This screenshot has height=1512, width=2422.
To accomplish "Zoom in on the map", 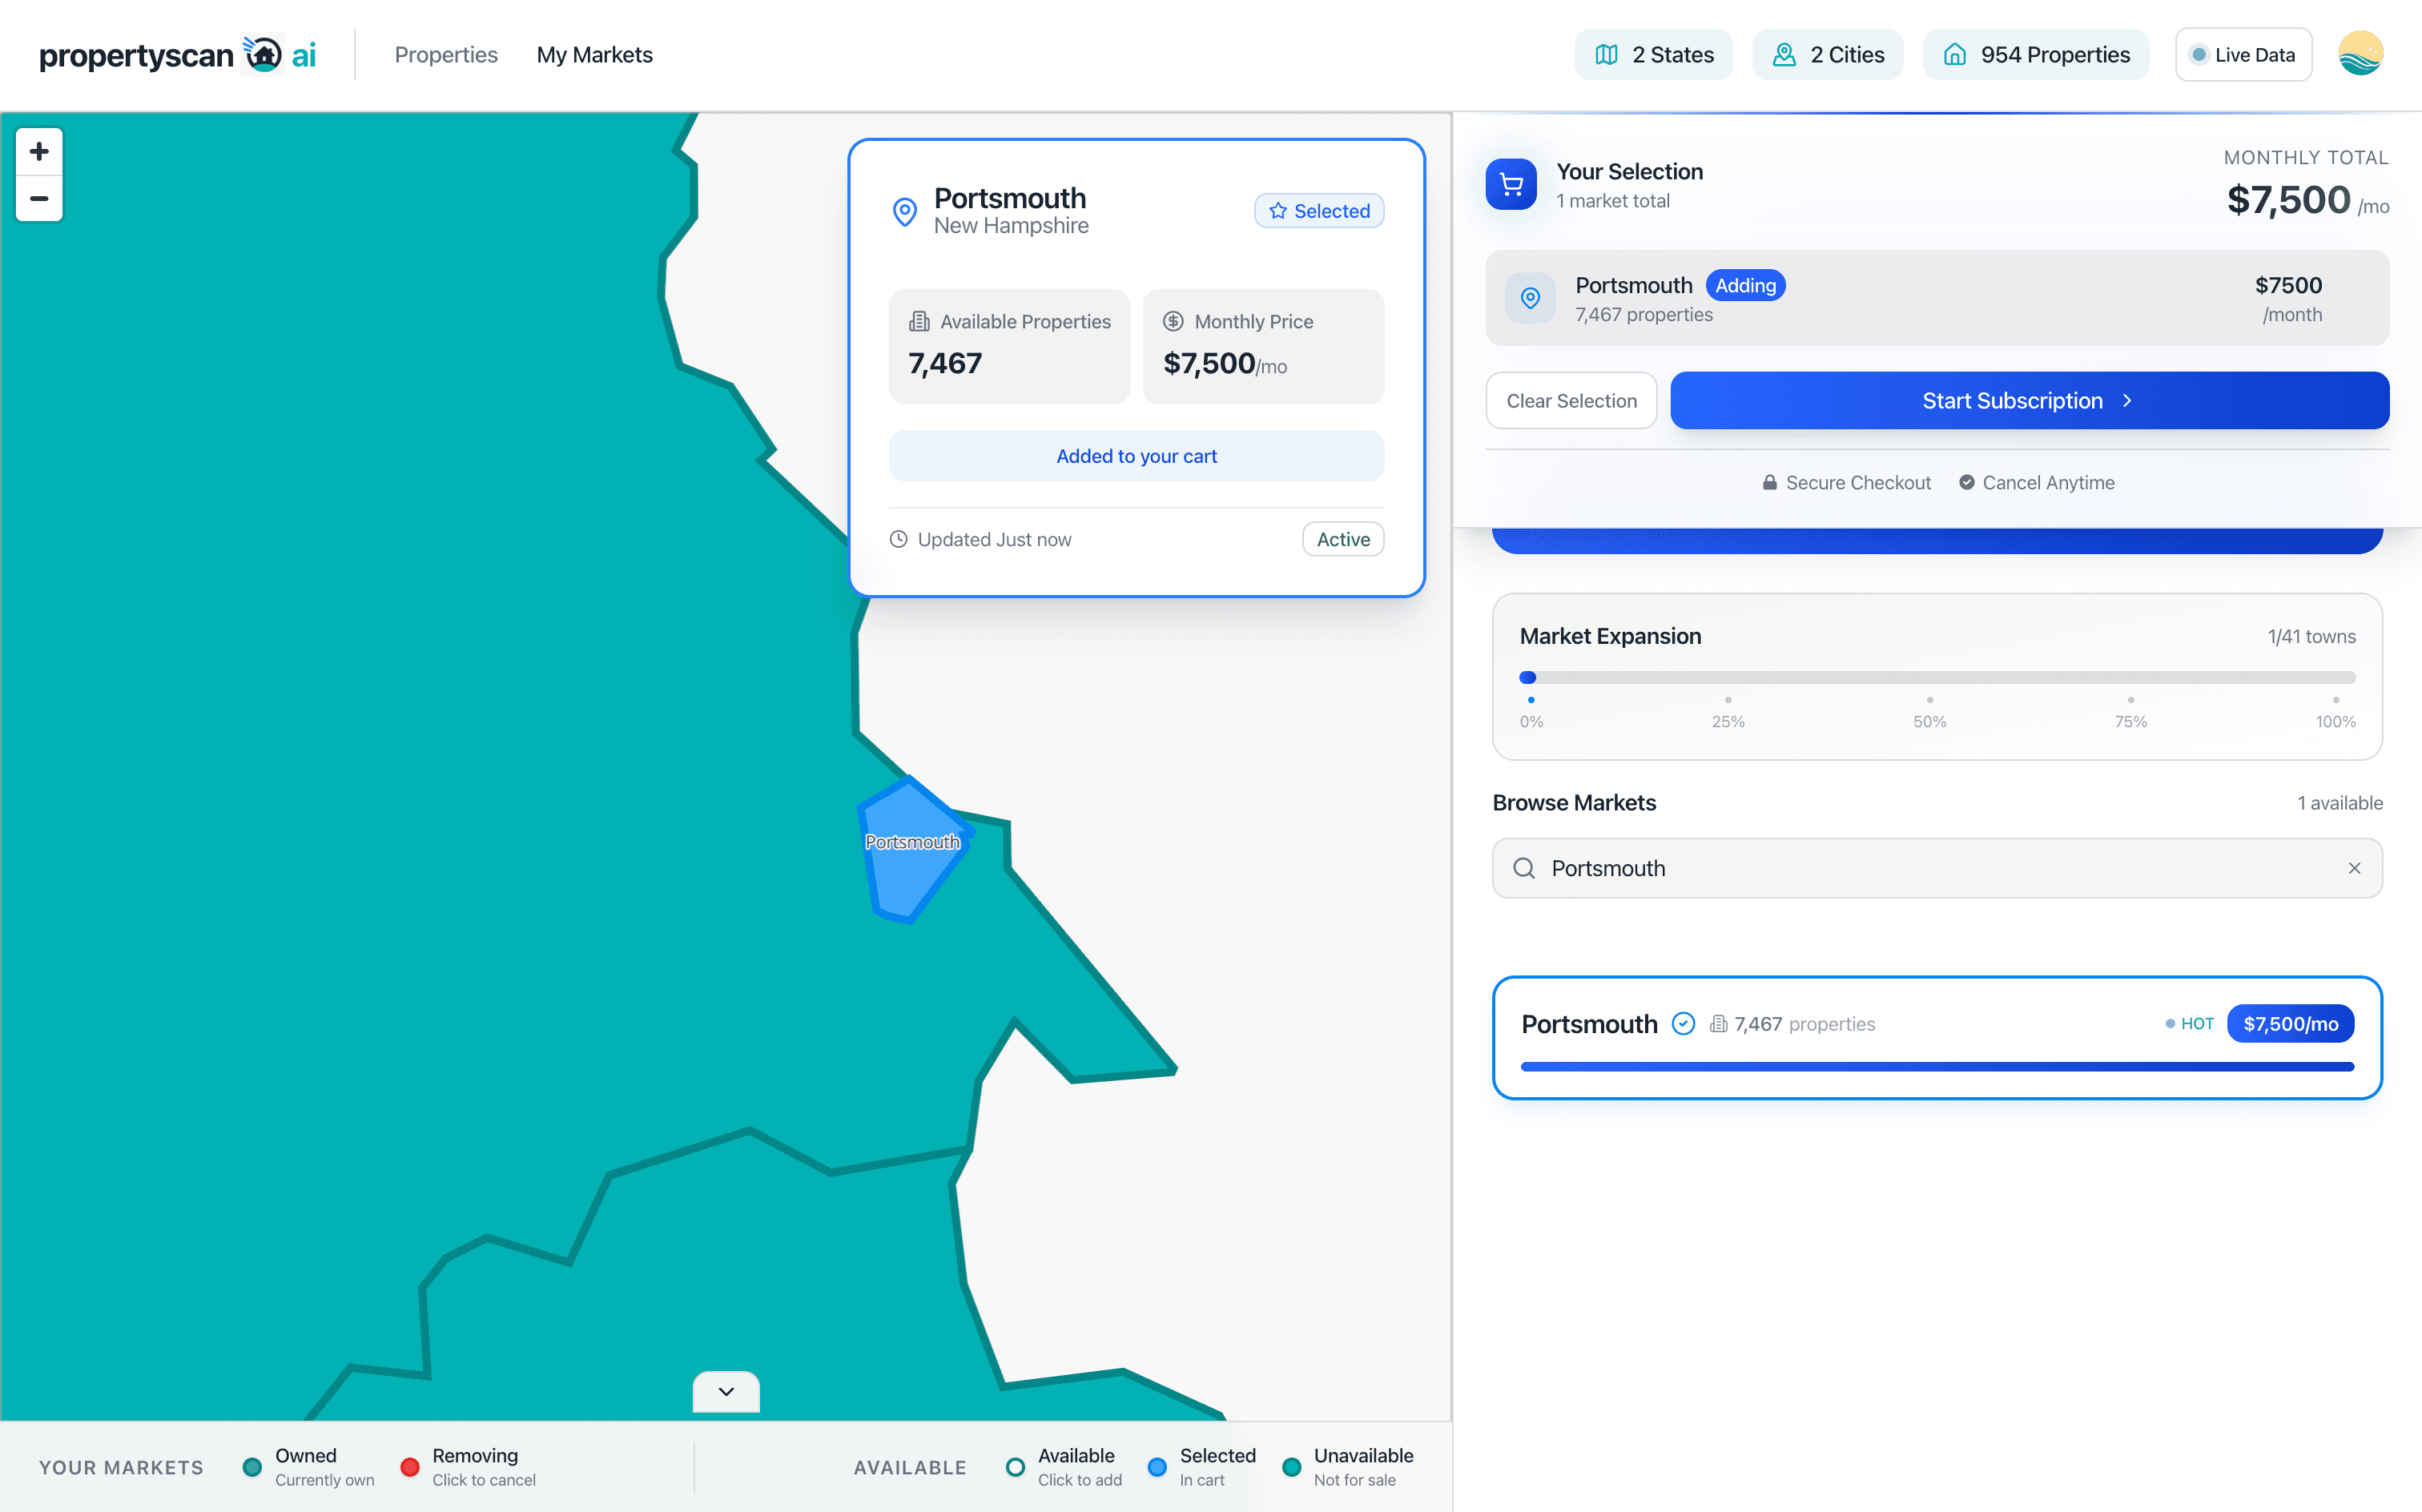I will [39, 152].
